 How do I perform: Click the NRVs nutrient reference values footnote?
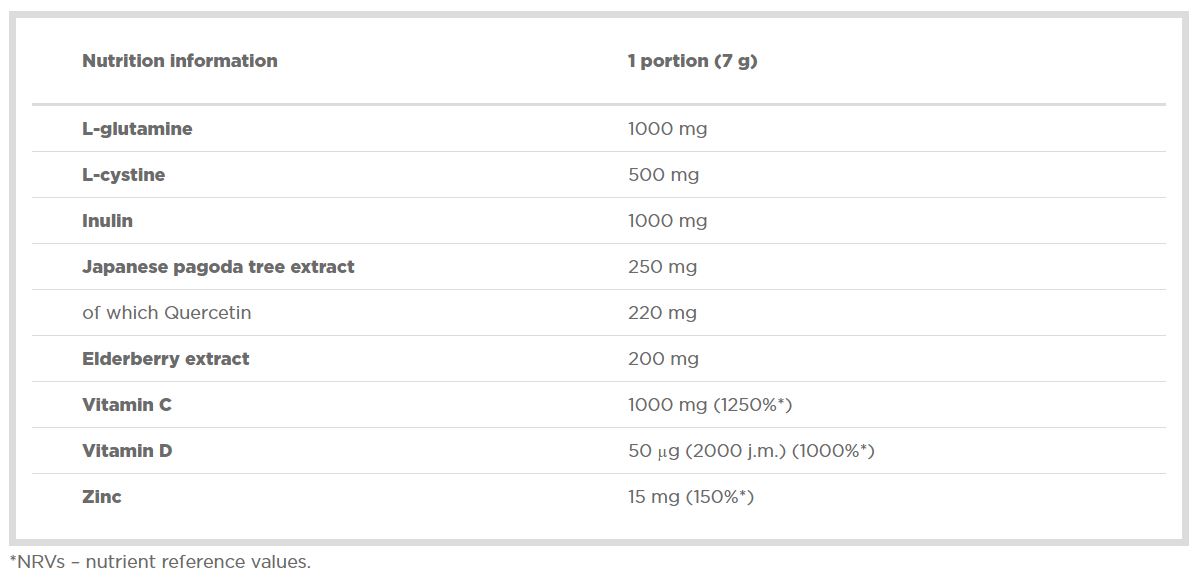pos(160,562)
